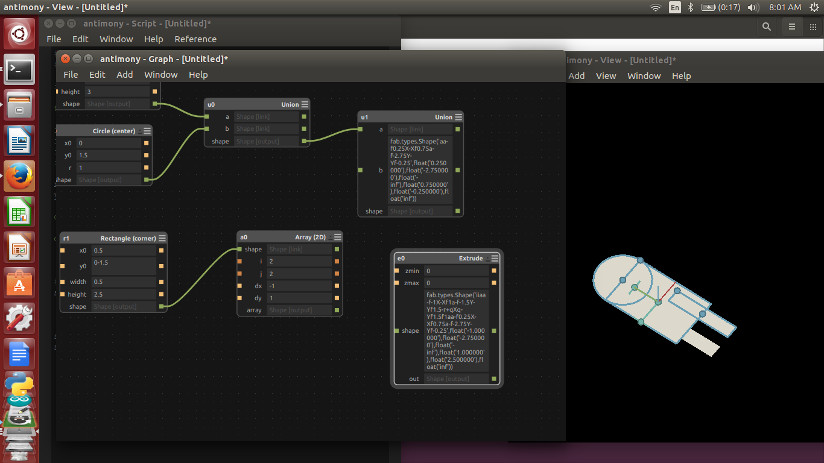
Task: Open the Files manager dock icon
Action: pyautogui.click(x=19, y=105)
